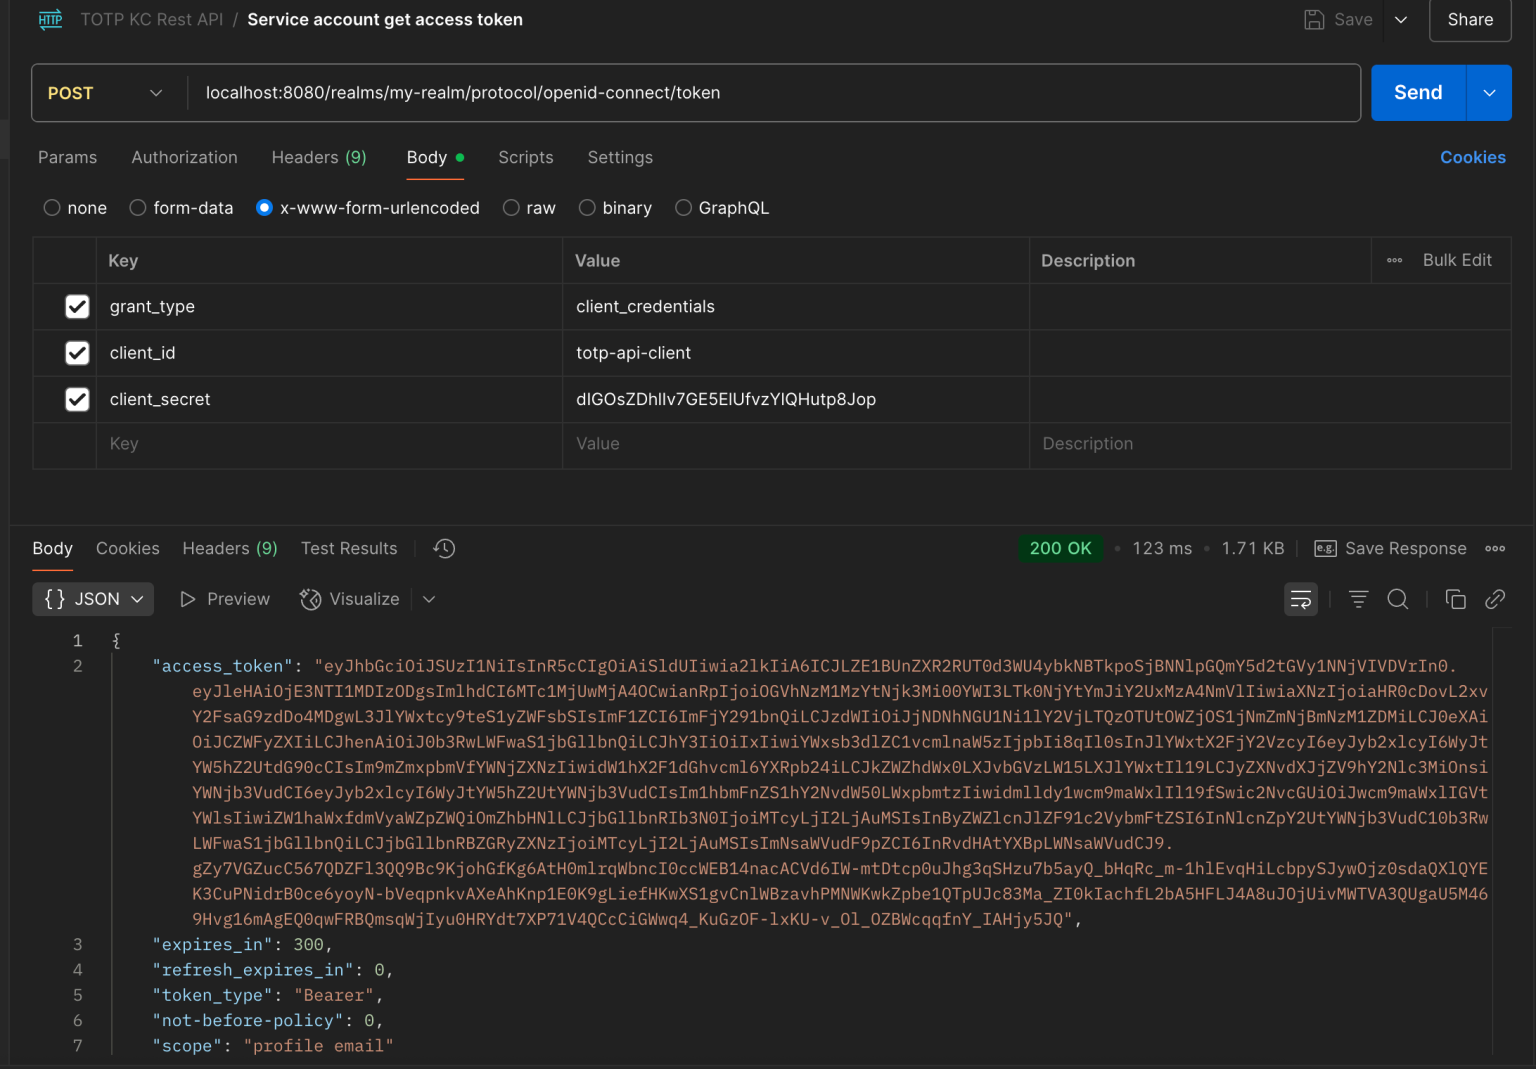Open request history via the clock icon
Image resolution: width=1536 pixels, height=1069 pixels.
443,548
